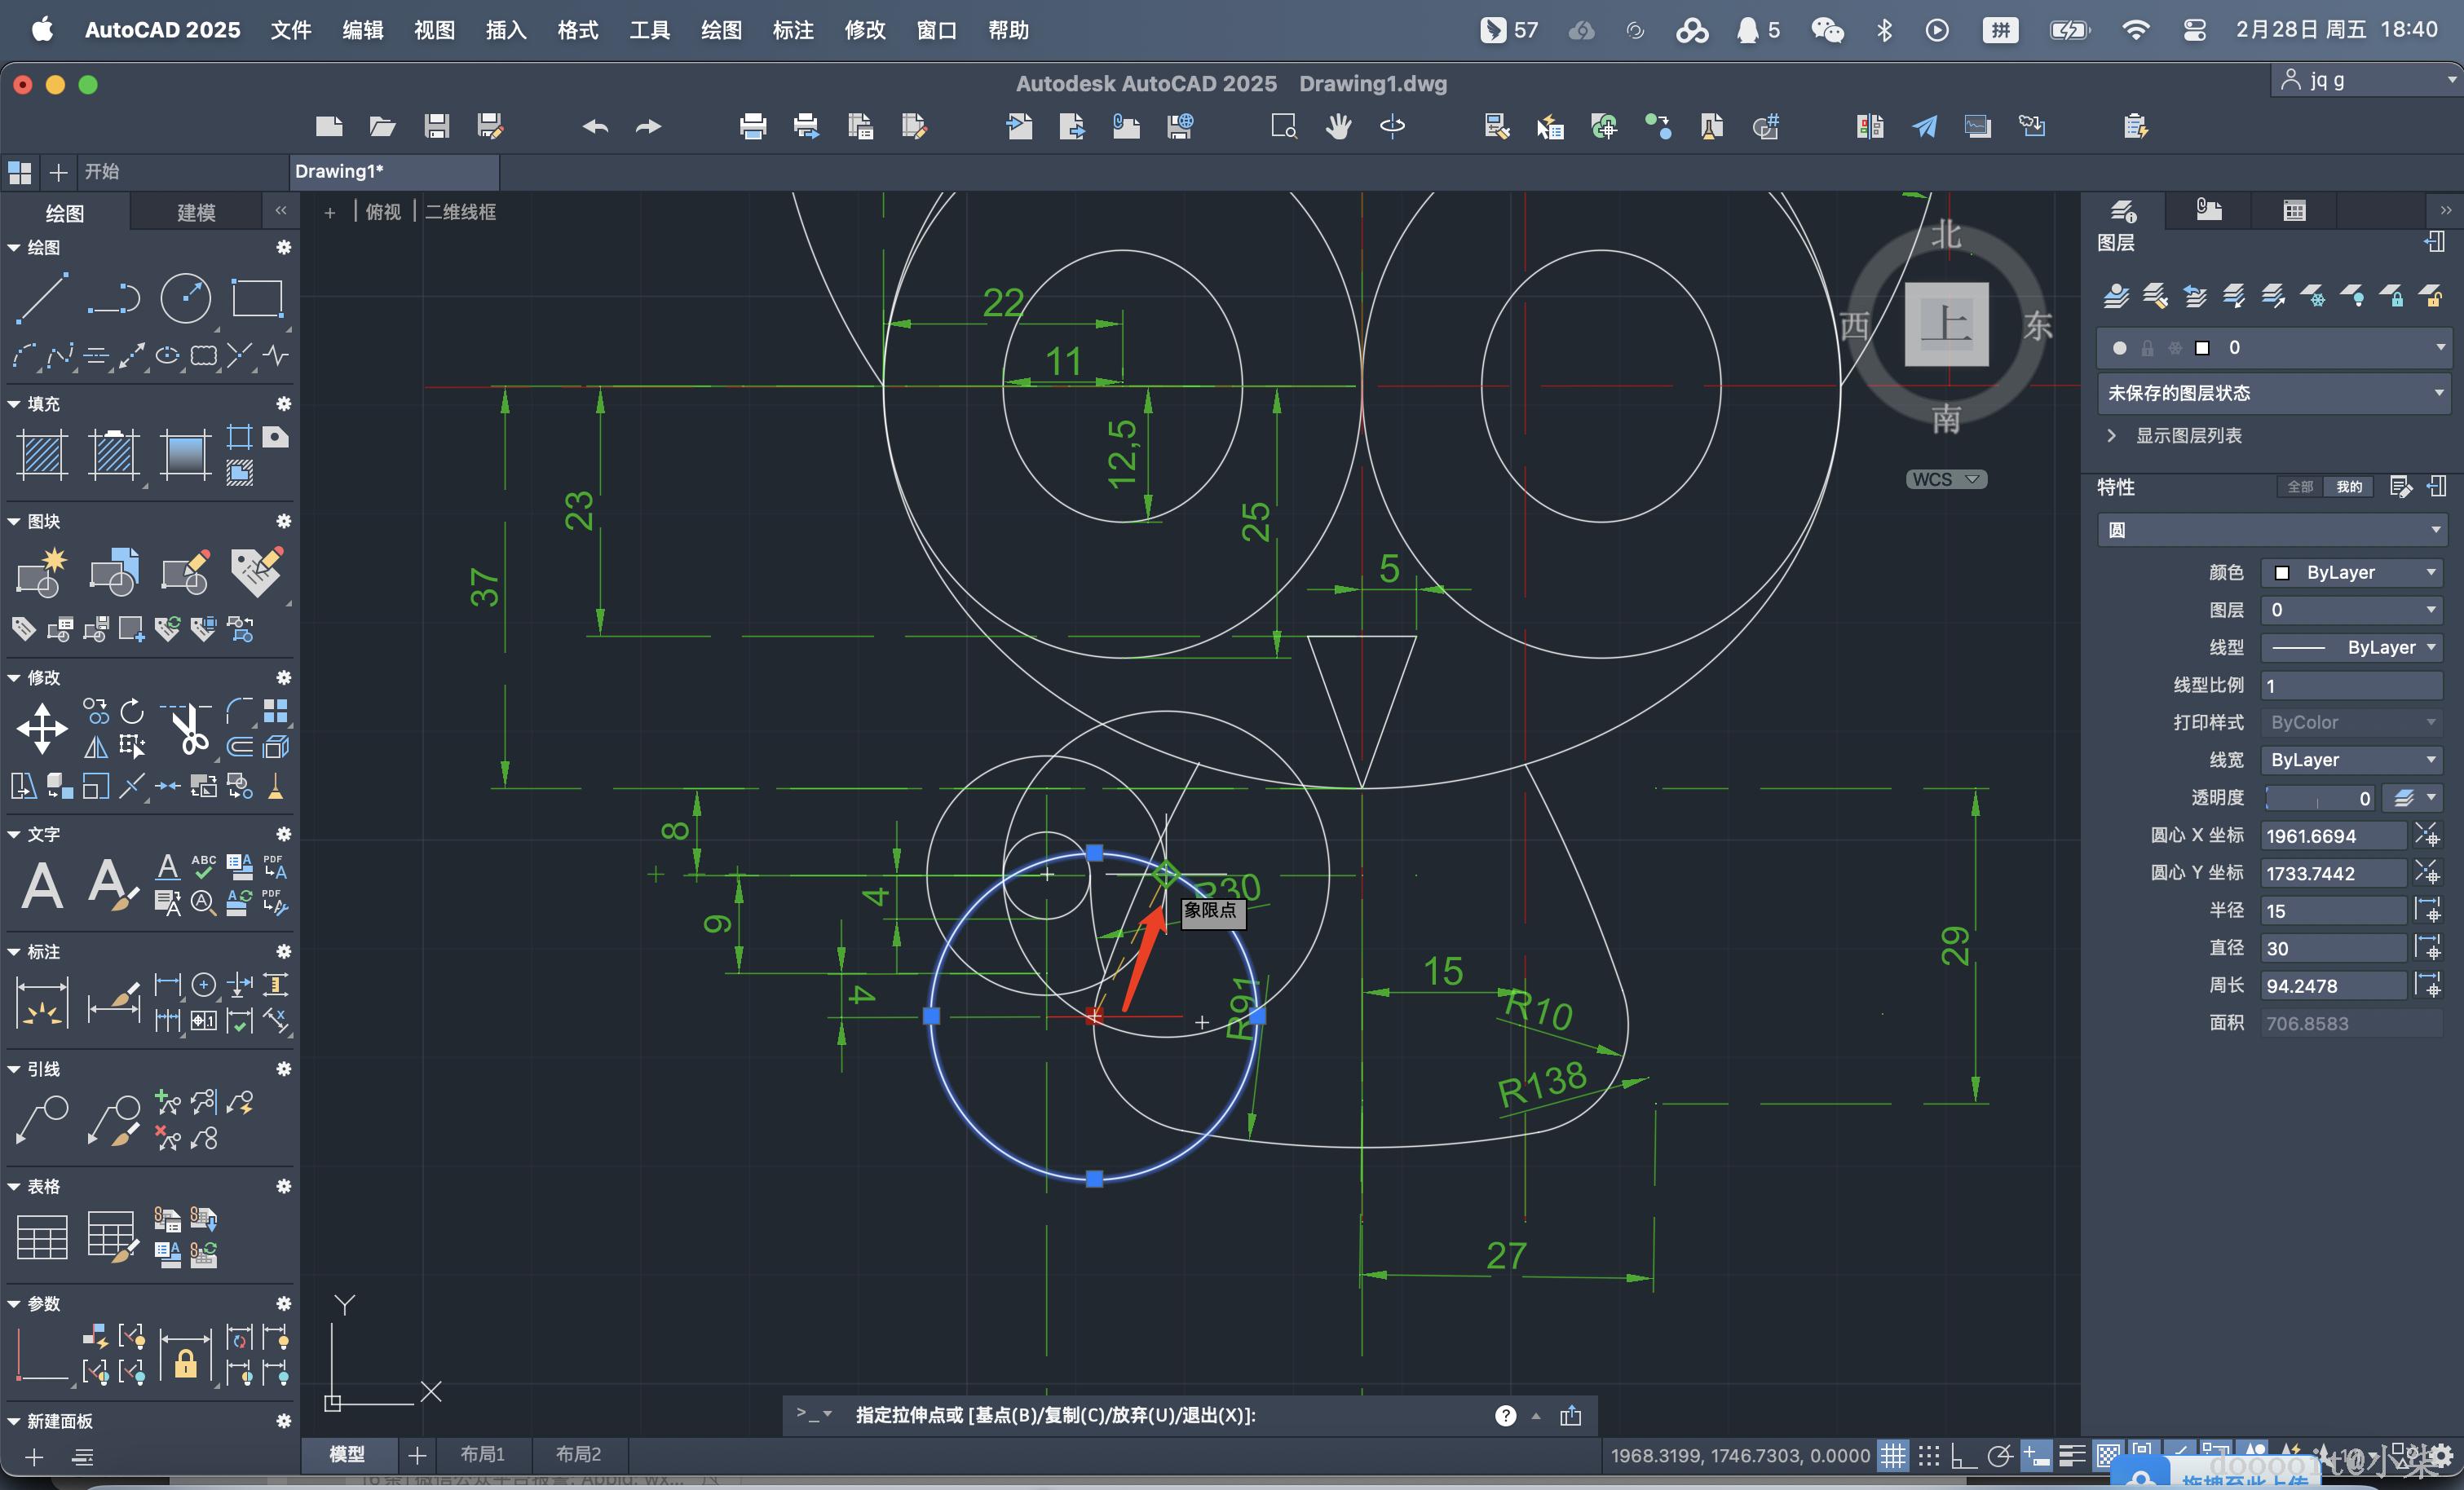Image resolution: width=2464 pixels, height=1490 pixels.
Task: Select the Line drawing tool
Action: click(x=42, y=298)
